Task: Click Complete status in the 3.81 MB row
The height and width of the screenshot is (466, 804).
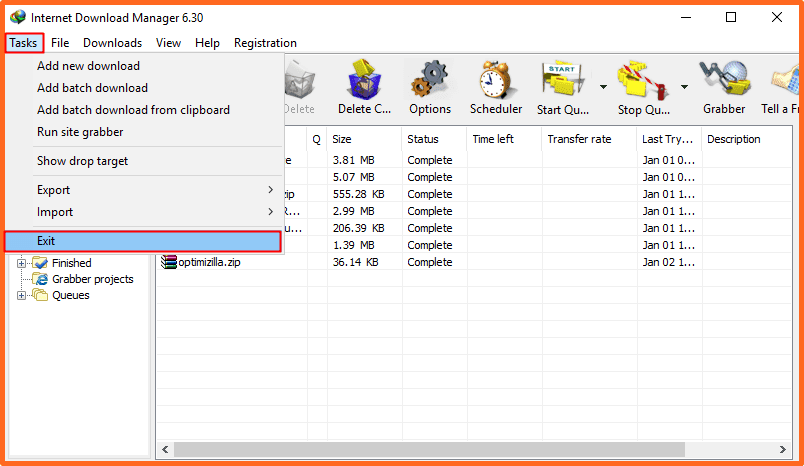Action: click(430, 160)
